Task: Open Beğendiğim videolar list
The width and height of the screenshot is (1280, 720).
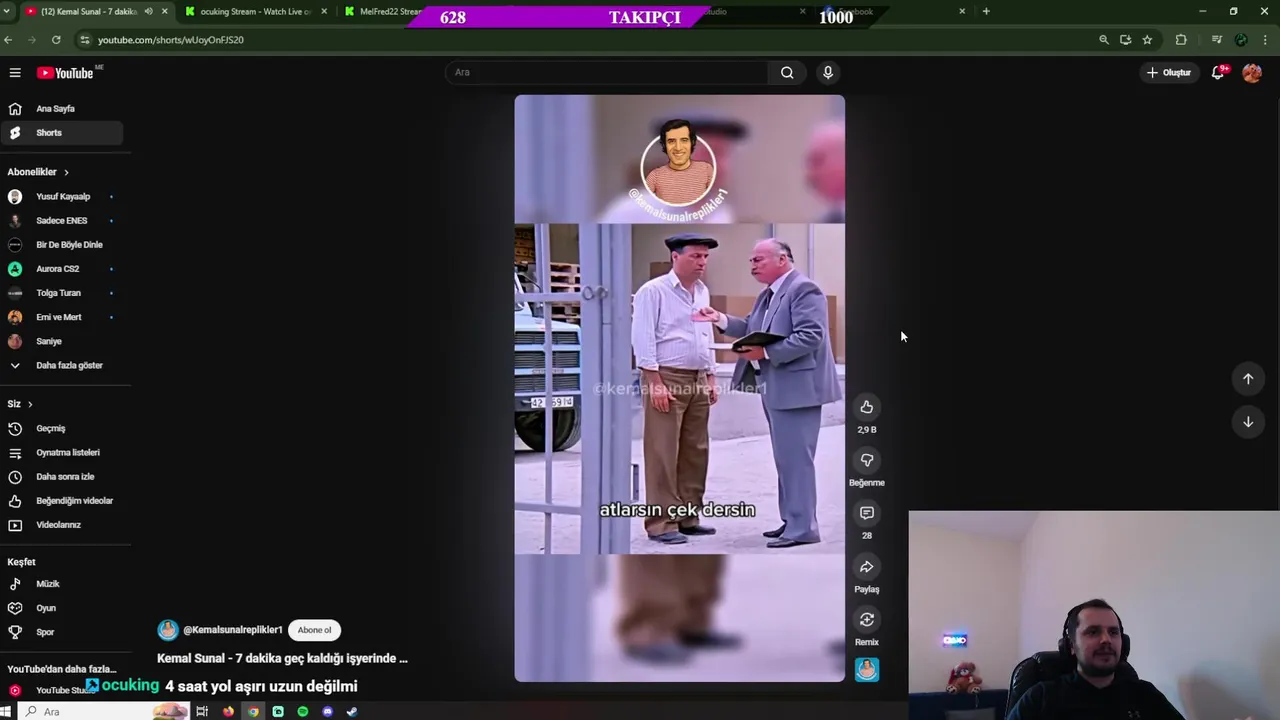Action: pos(62,501)
